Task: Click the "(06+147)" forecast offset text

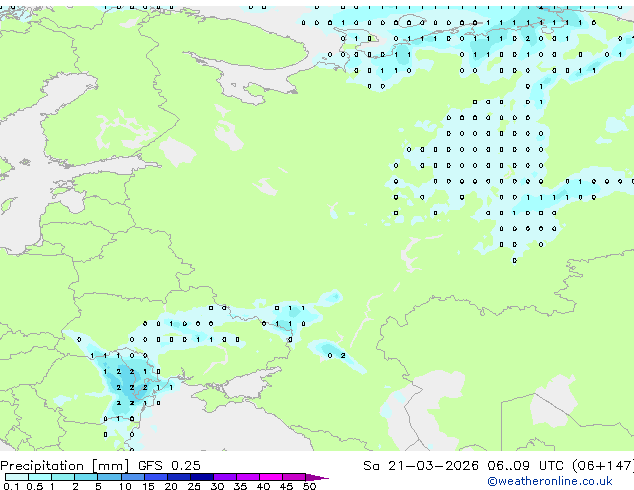Action: [603, 466]
